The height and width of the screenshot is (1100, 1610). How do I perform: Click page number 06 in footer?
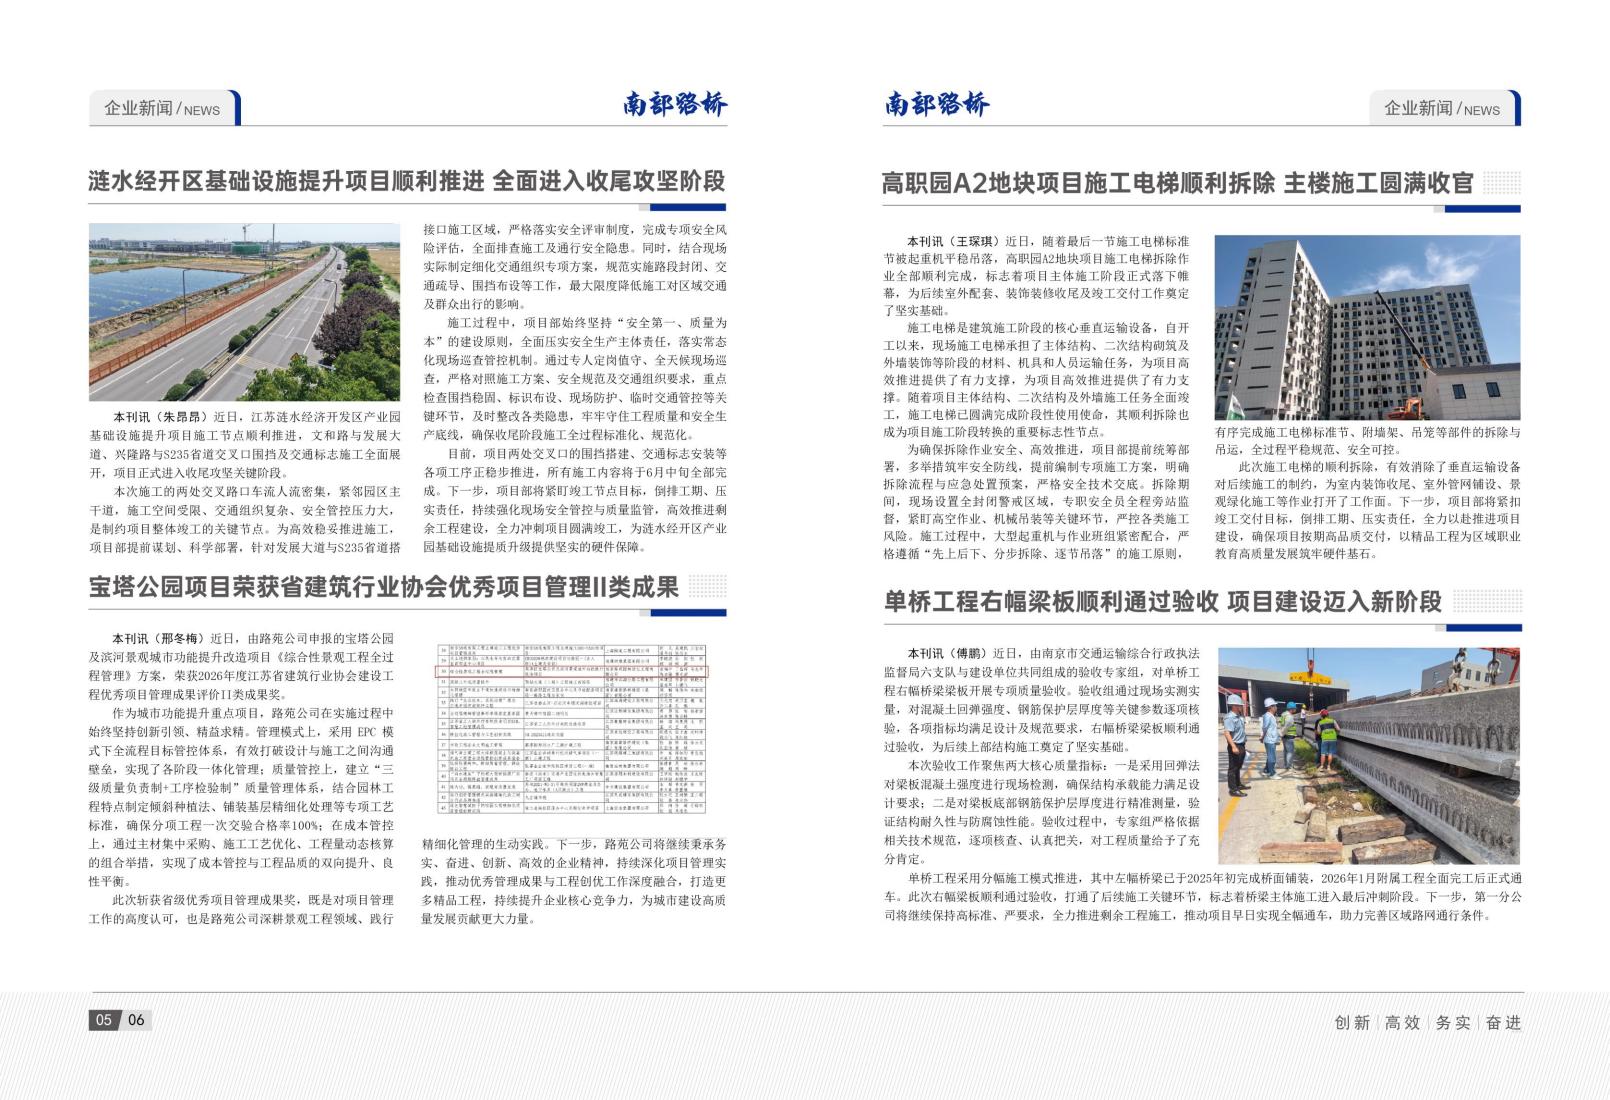[136, 1020]
